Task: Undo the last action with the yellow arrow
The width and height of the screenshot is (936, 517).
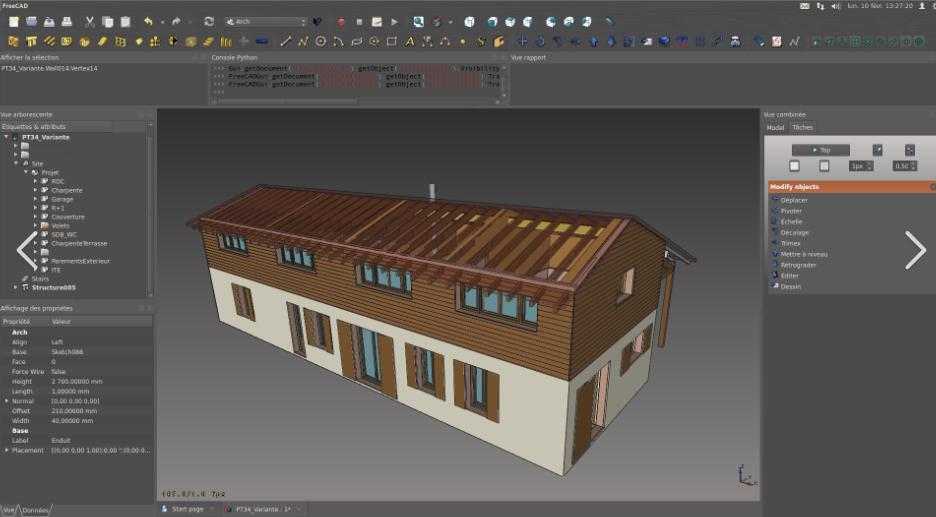Action: pos(148,22)
